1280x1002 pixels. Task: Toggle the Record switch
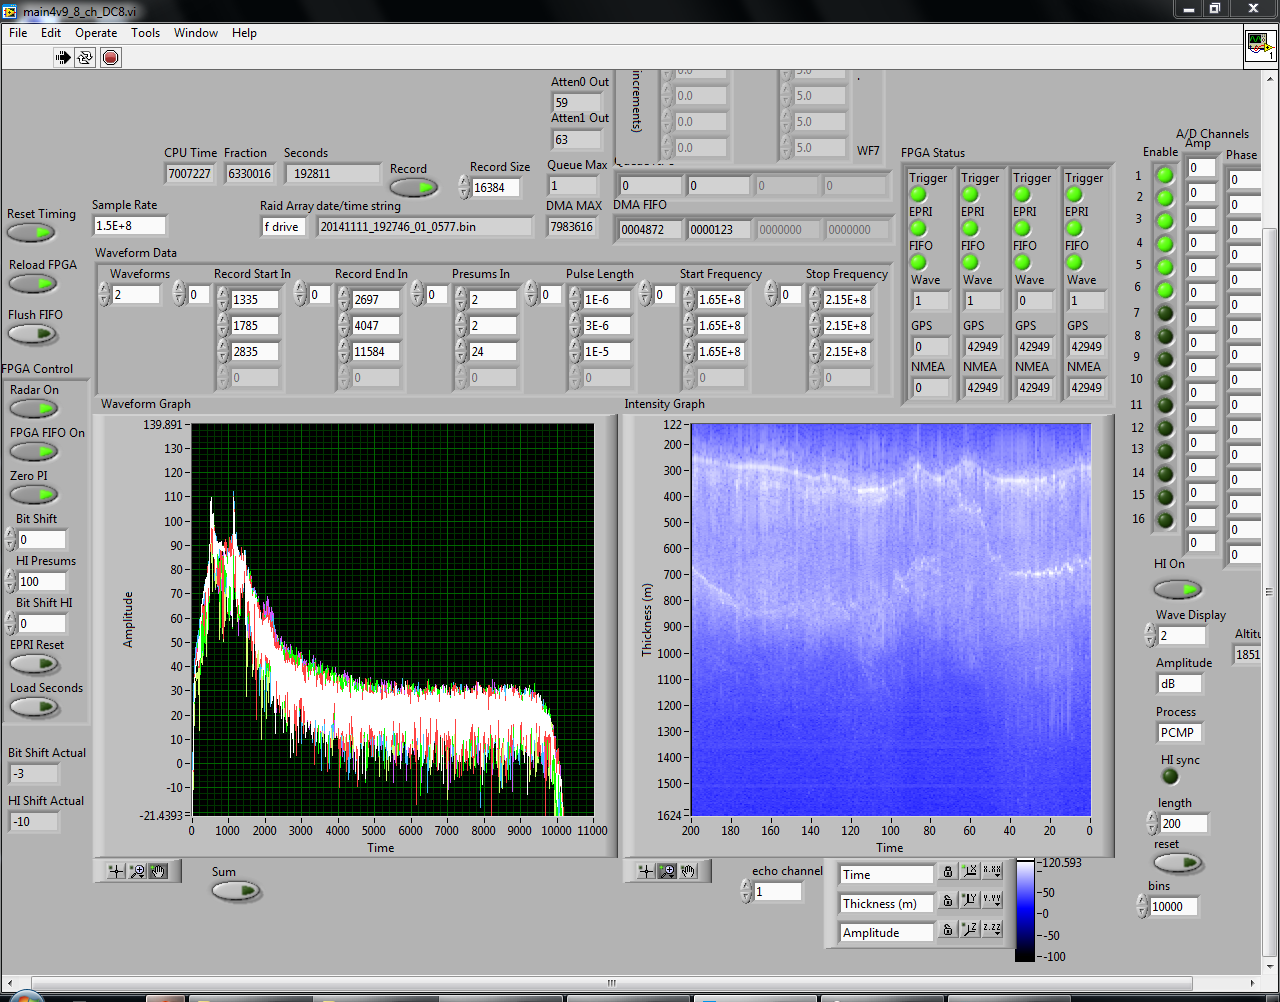[x=413, y=187]
